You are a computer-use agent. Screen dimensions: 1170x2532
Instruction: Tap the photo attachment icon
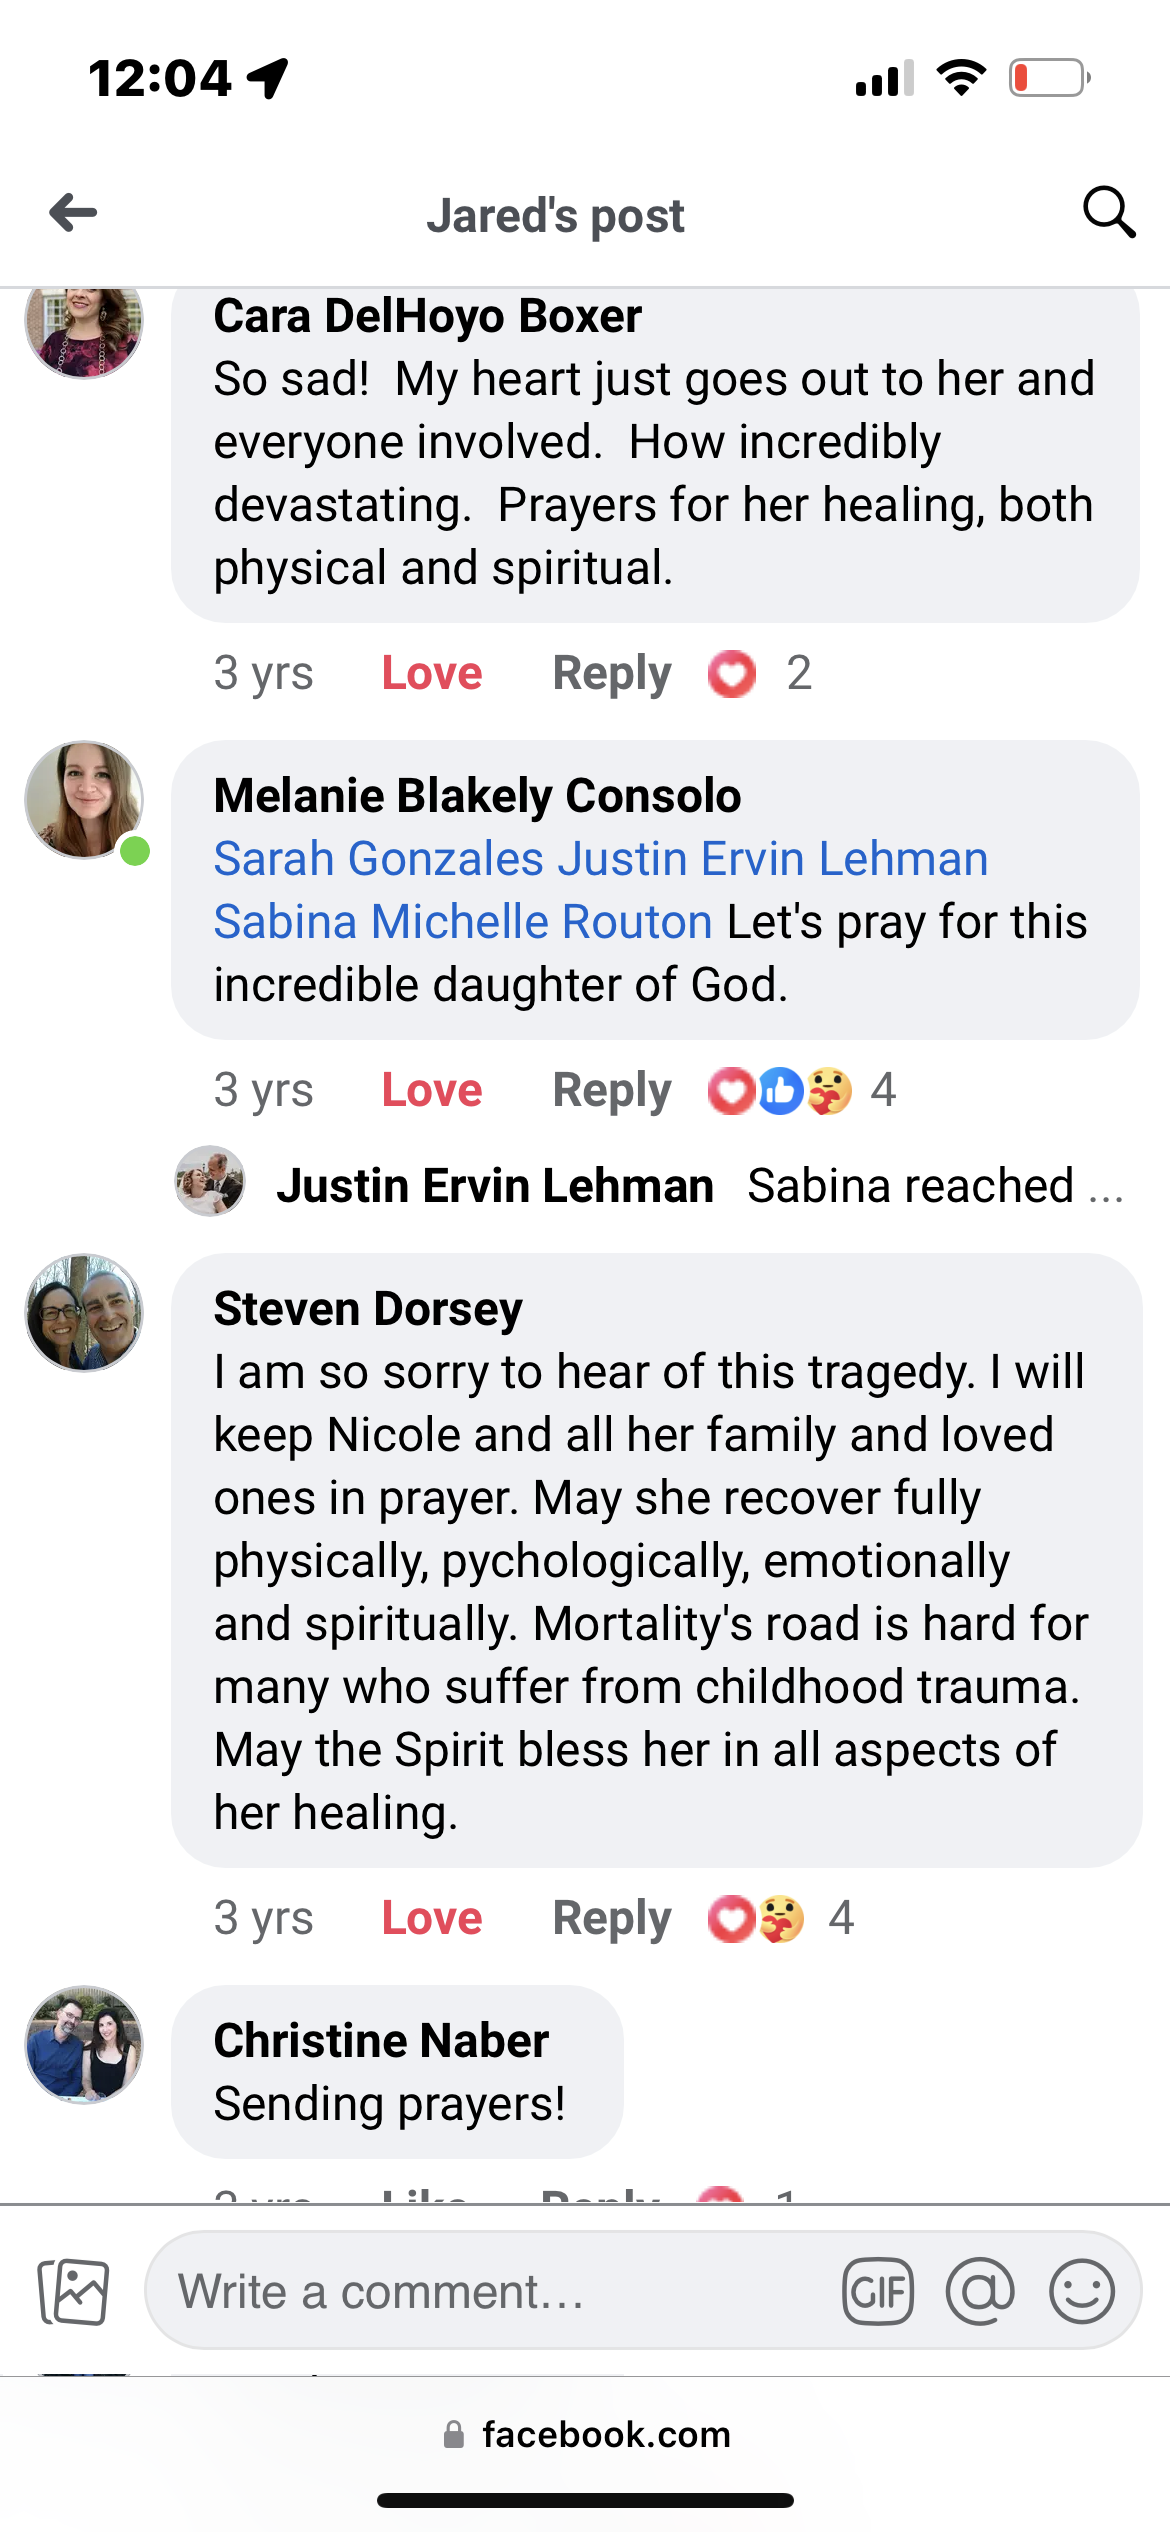[x=73, y=2291]
